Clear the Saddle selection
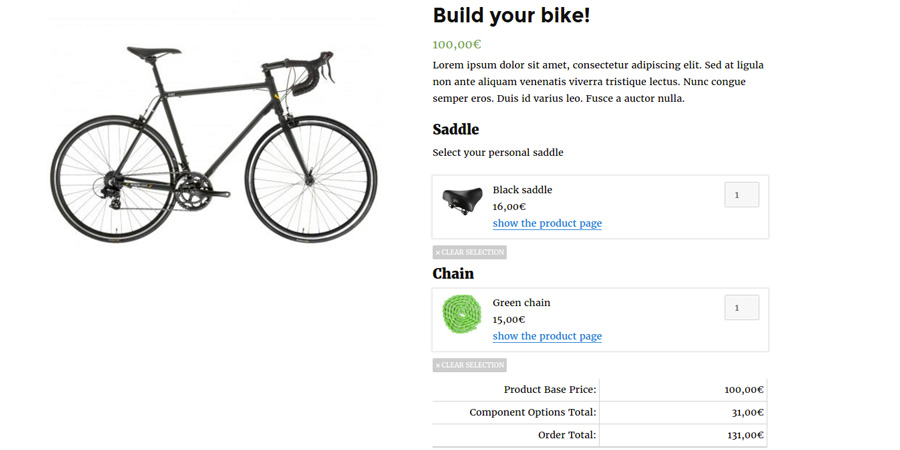Image resolution: width=900 pixels, height=450 pixels. click(x=470, y=252)
